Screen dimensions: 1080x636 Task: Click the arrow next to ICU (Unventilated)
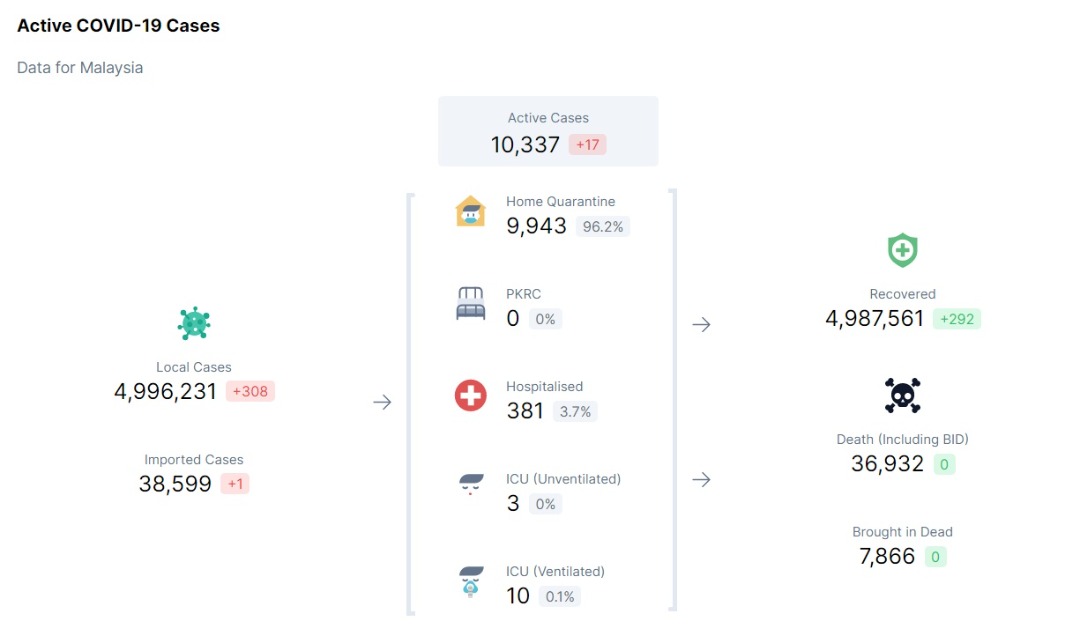point(701,480)
